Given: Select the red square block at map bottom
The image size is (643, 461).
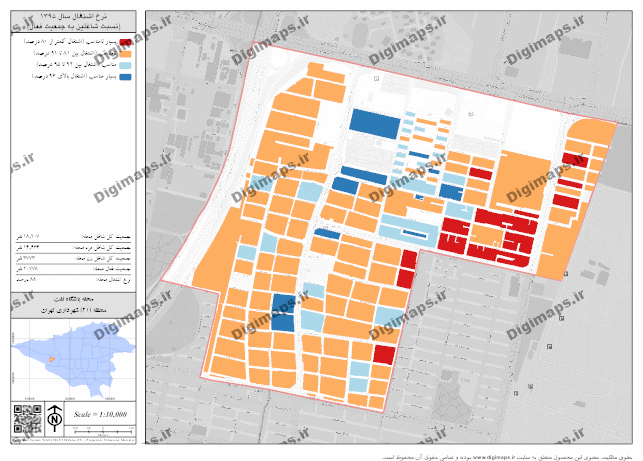Looking at the screenshot, I should pos(383,353).
